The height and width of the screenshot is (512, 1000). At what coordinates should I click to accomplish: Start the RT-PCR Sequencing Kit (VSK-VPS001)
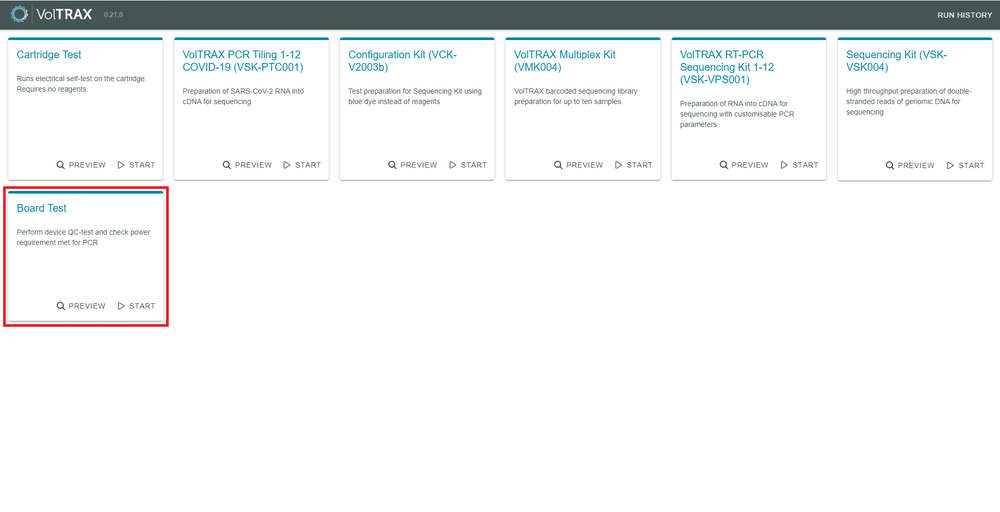click(800, 165)
